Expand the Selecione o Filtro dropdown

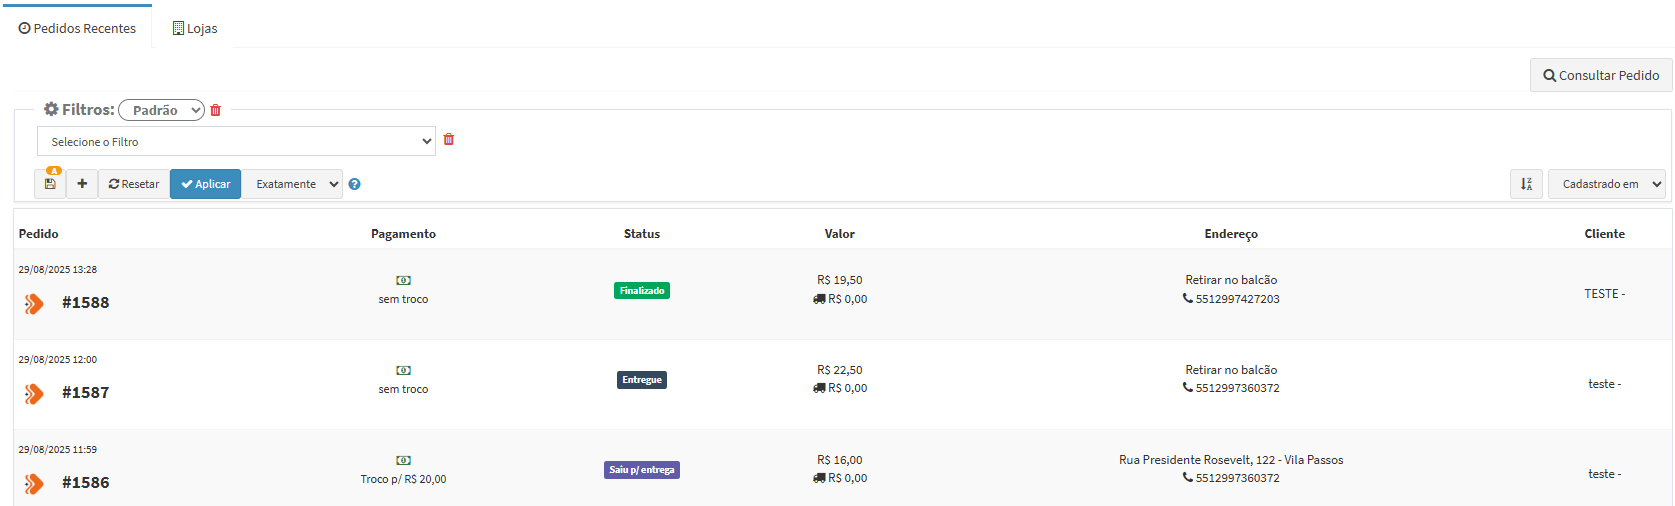[236, 142]
